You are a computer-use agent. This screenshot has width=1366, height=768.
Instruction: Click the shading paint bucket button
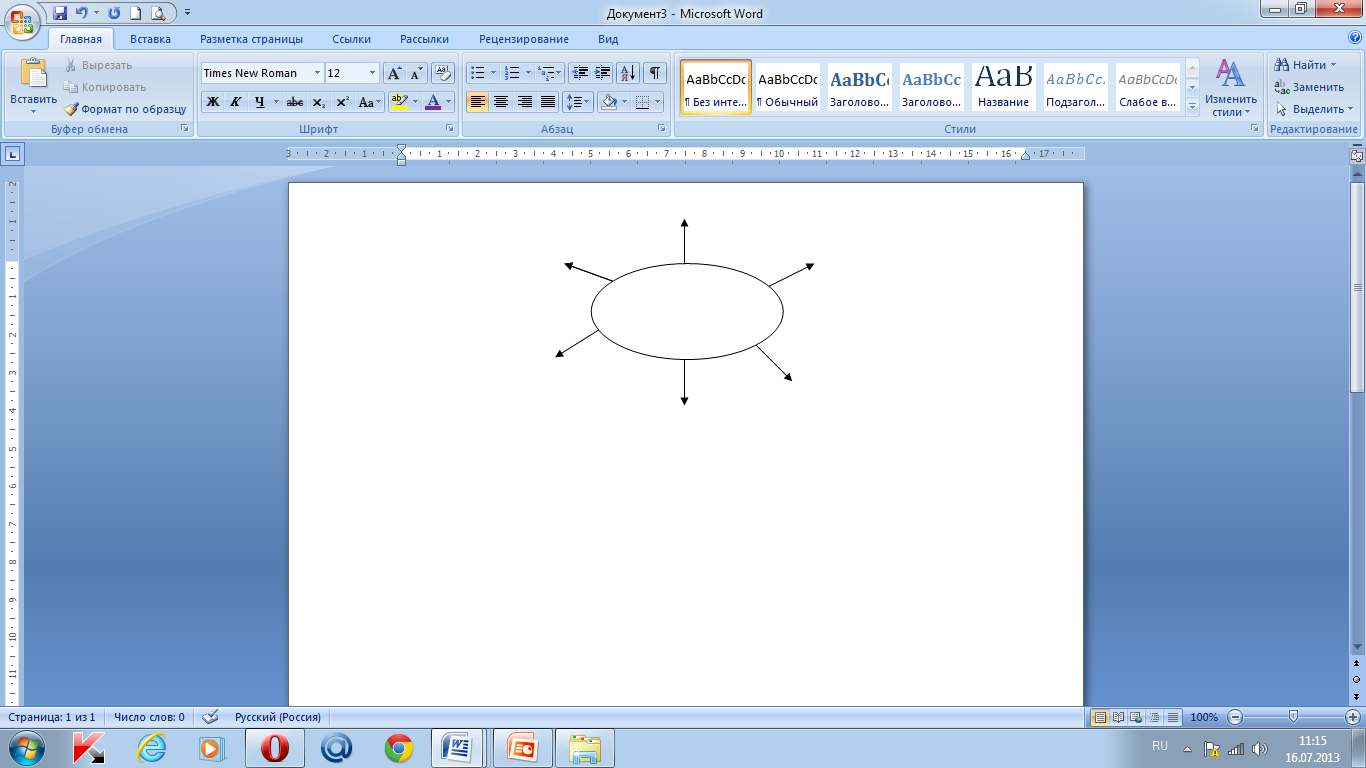click(x=608, y=102)
